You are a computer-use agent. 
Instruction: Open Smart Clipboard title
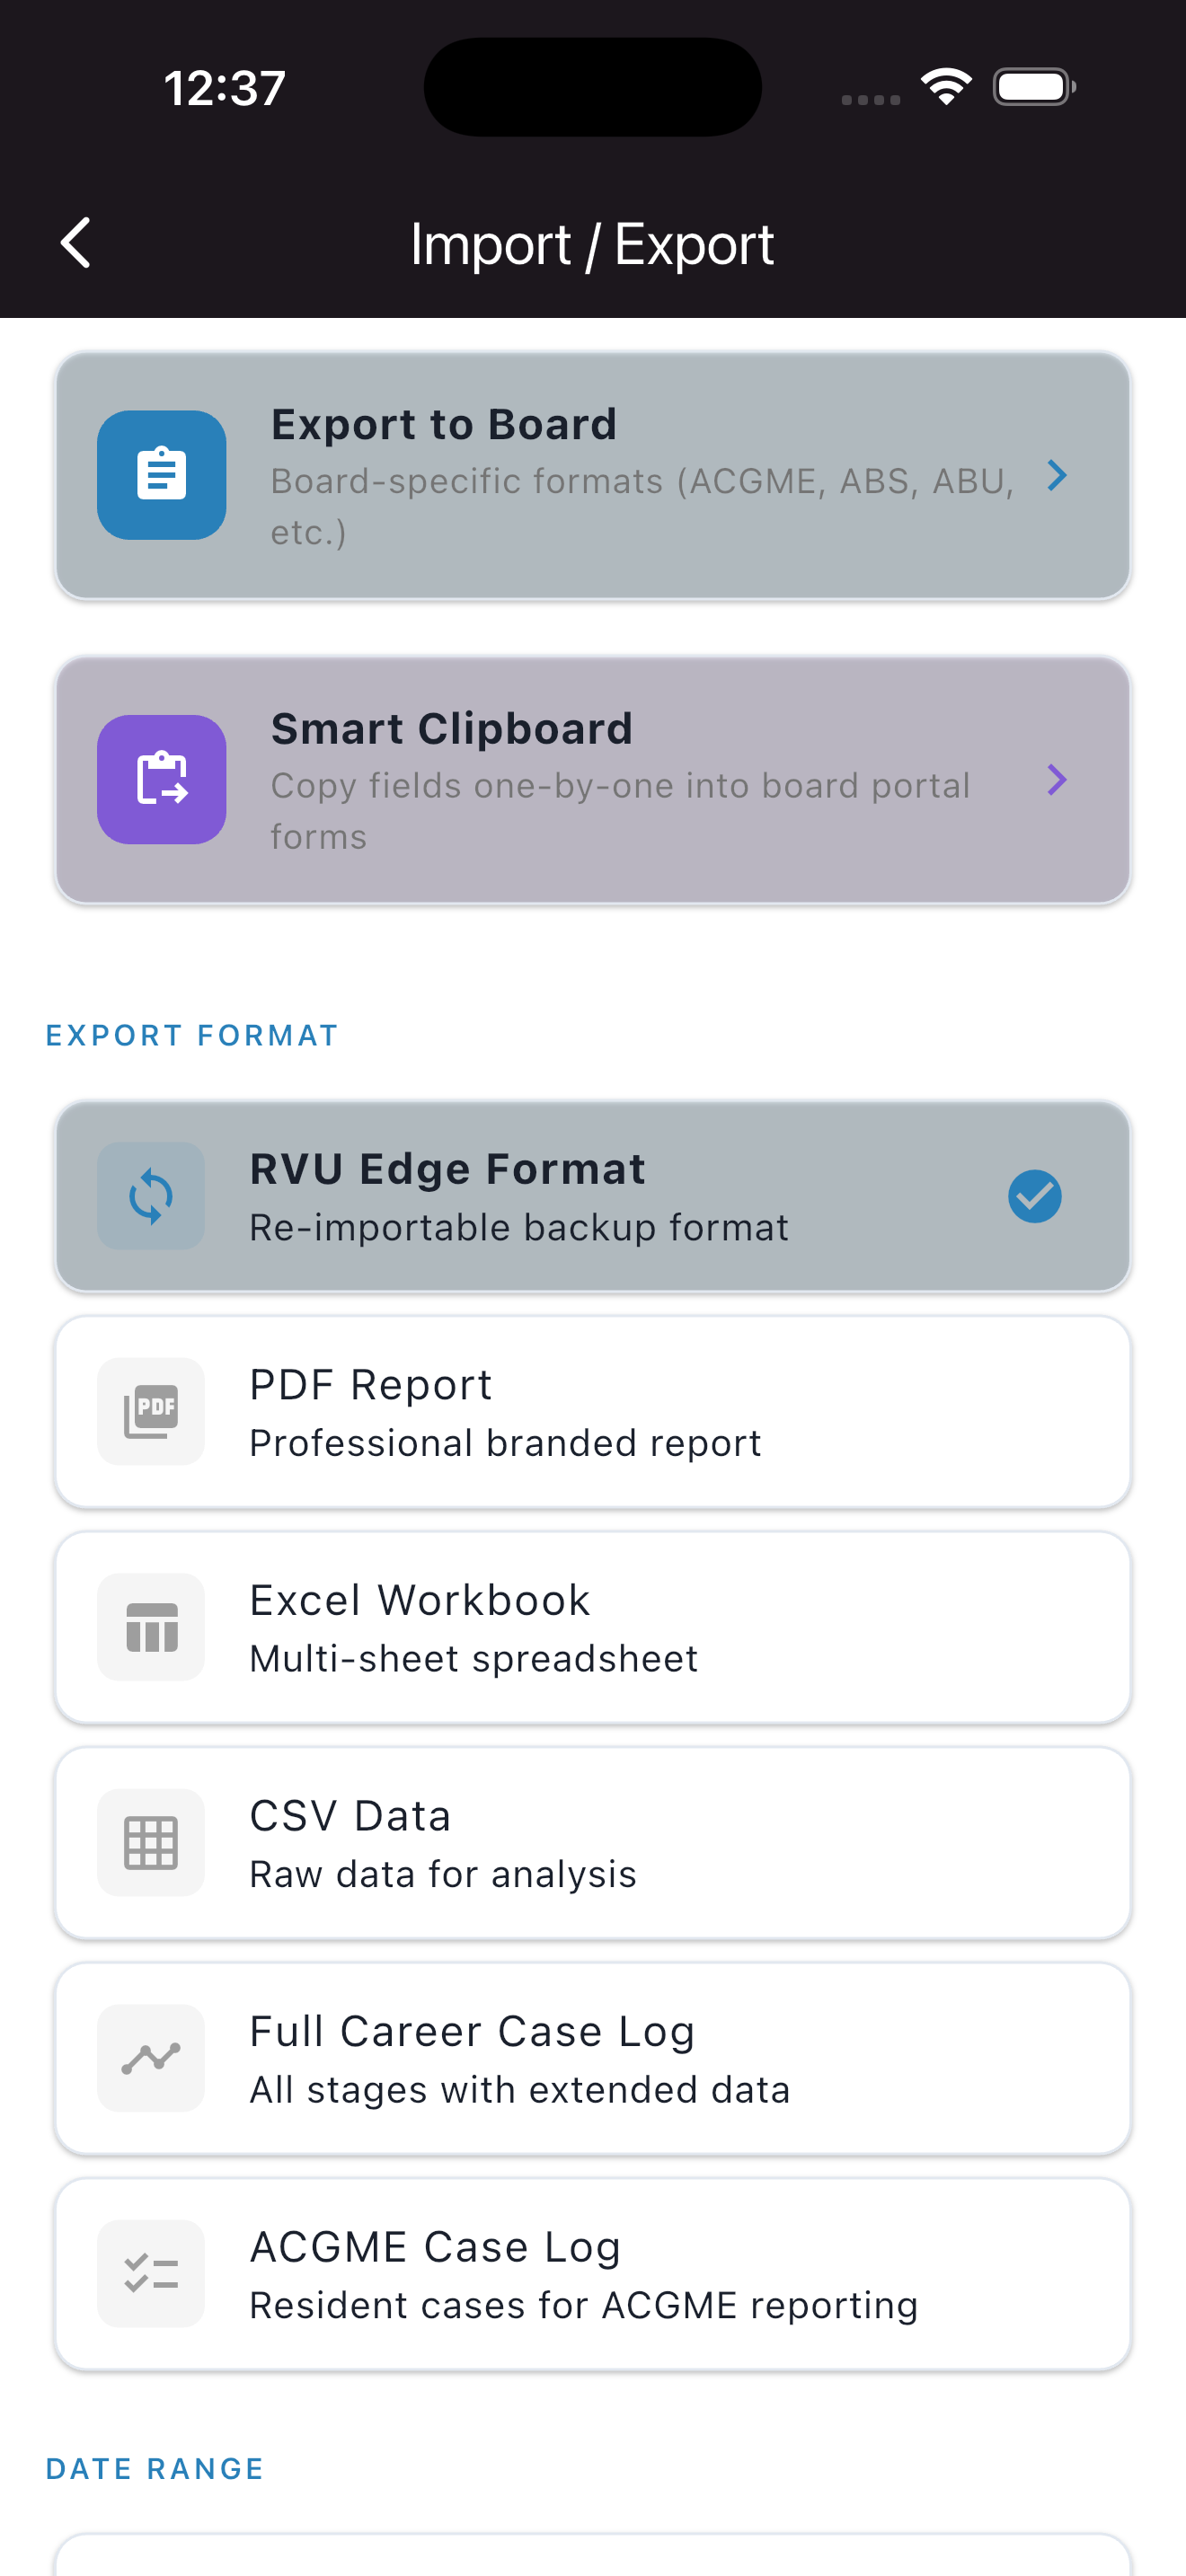pos(452,729)
